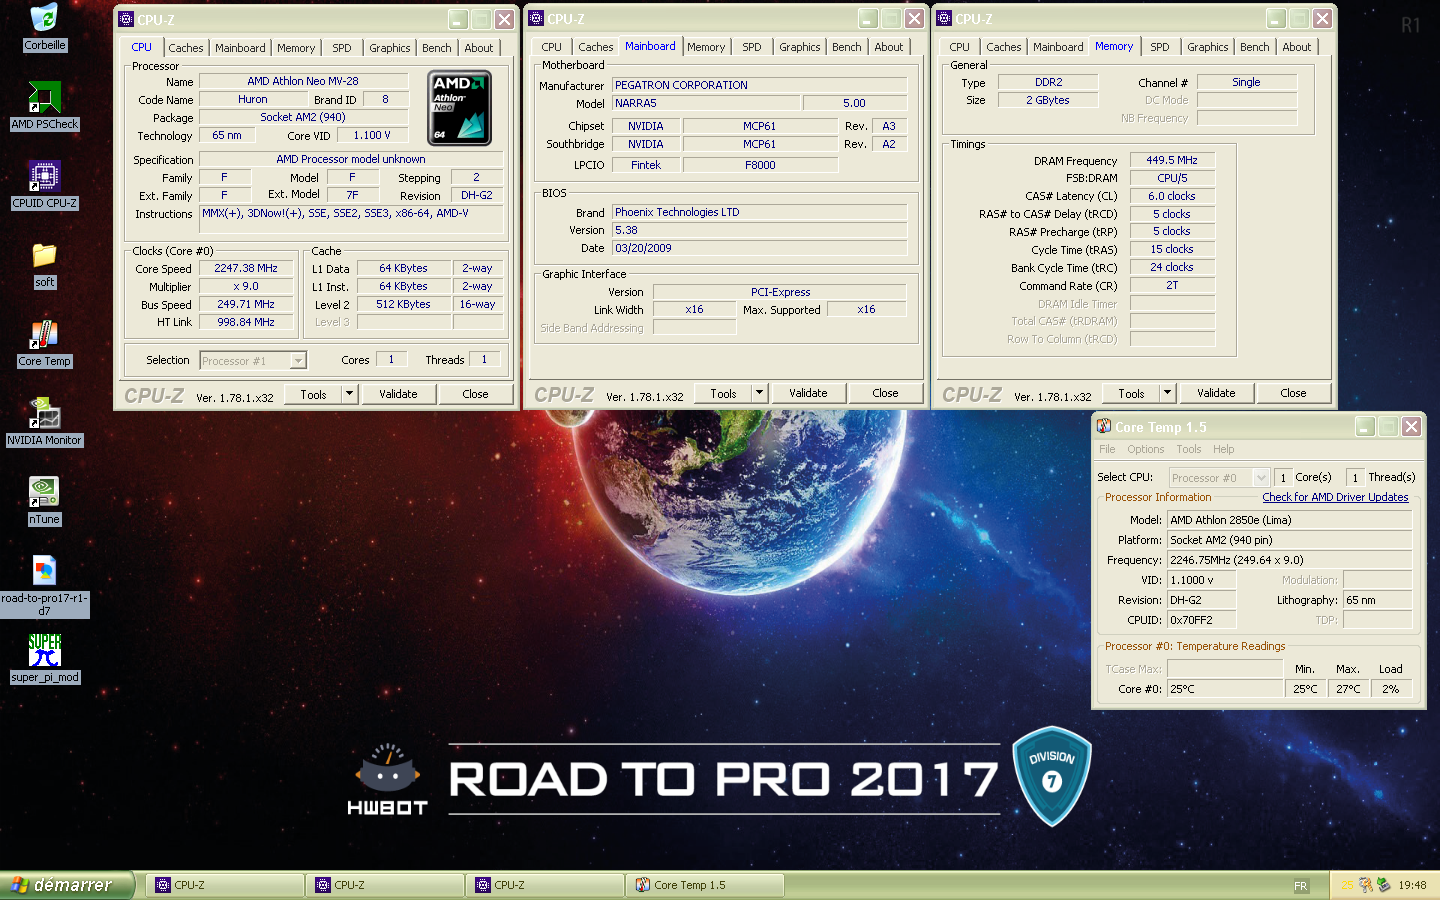The height and width of the screenshot is (900, 1440).
Task: Click Tools button in first CPU-Z window
Action: click(x=314, y=394)
